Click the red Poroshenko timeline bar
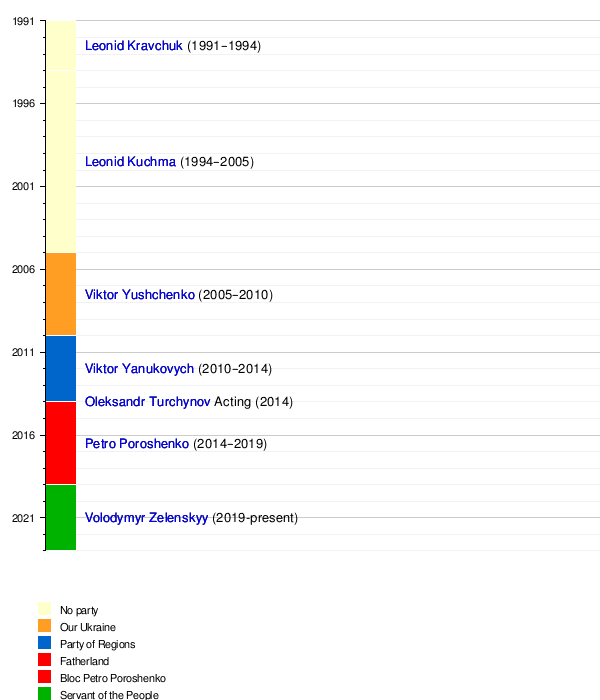The image size is (600, 700). click(61, 443)
